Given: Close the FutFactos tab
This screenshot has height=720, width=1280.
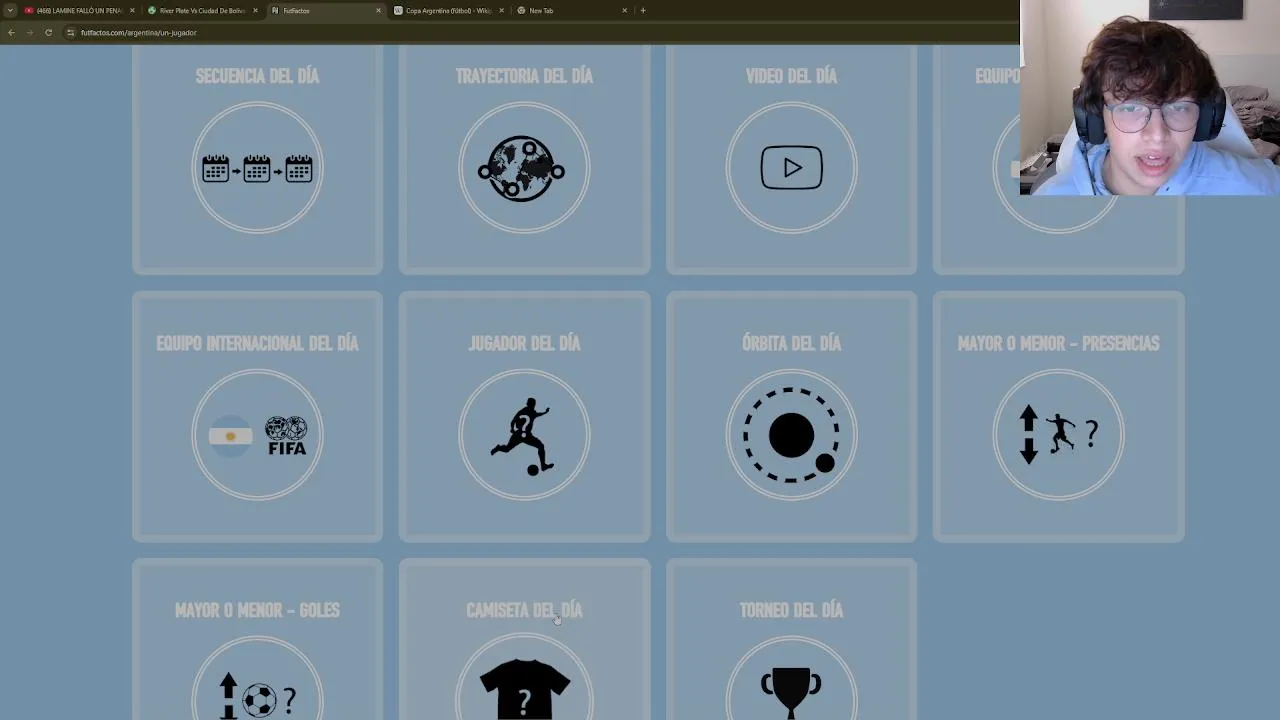Looking at the screenshot, I should pyautogui.click(x=378, y=10).
